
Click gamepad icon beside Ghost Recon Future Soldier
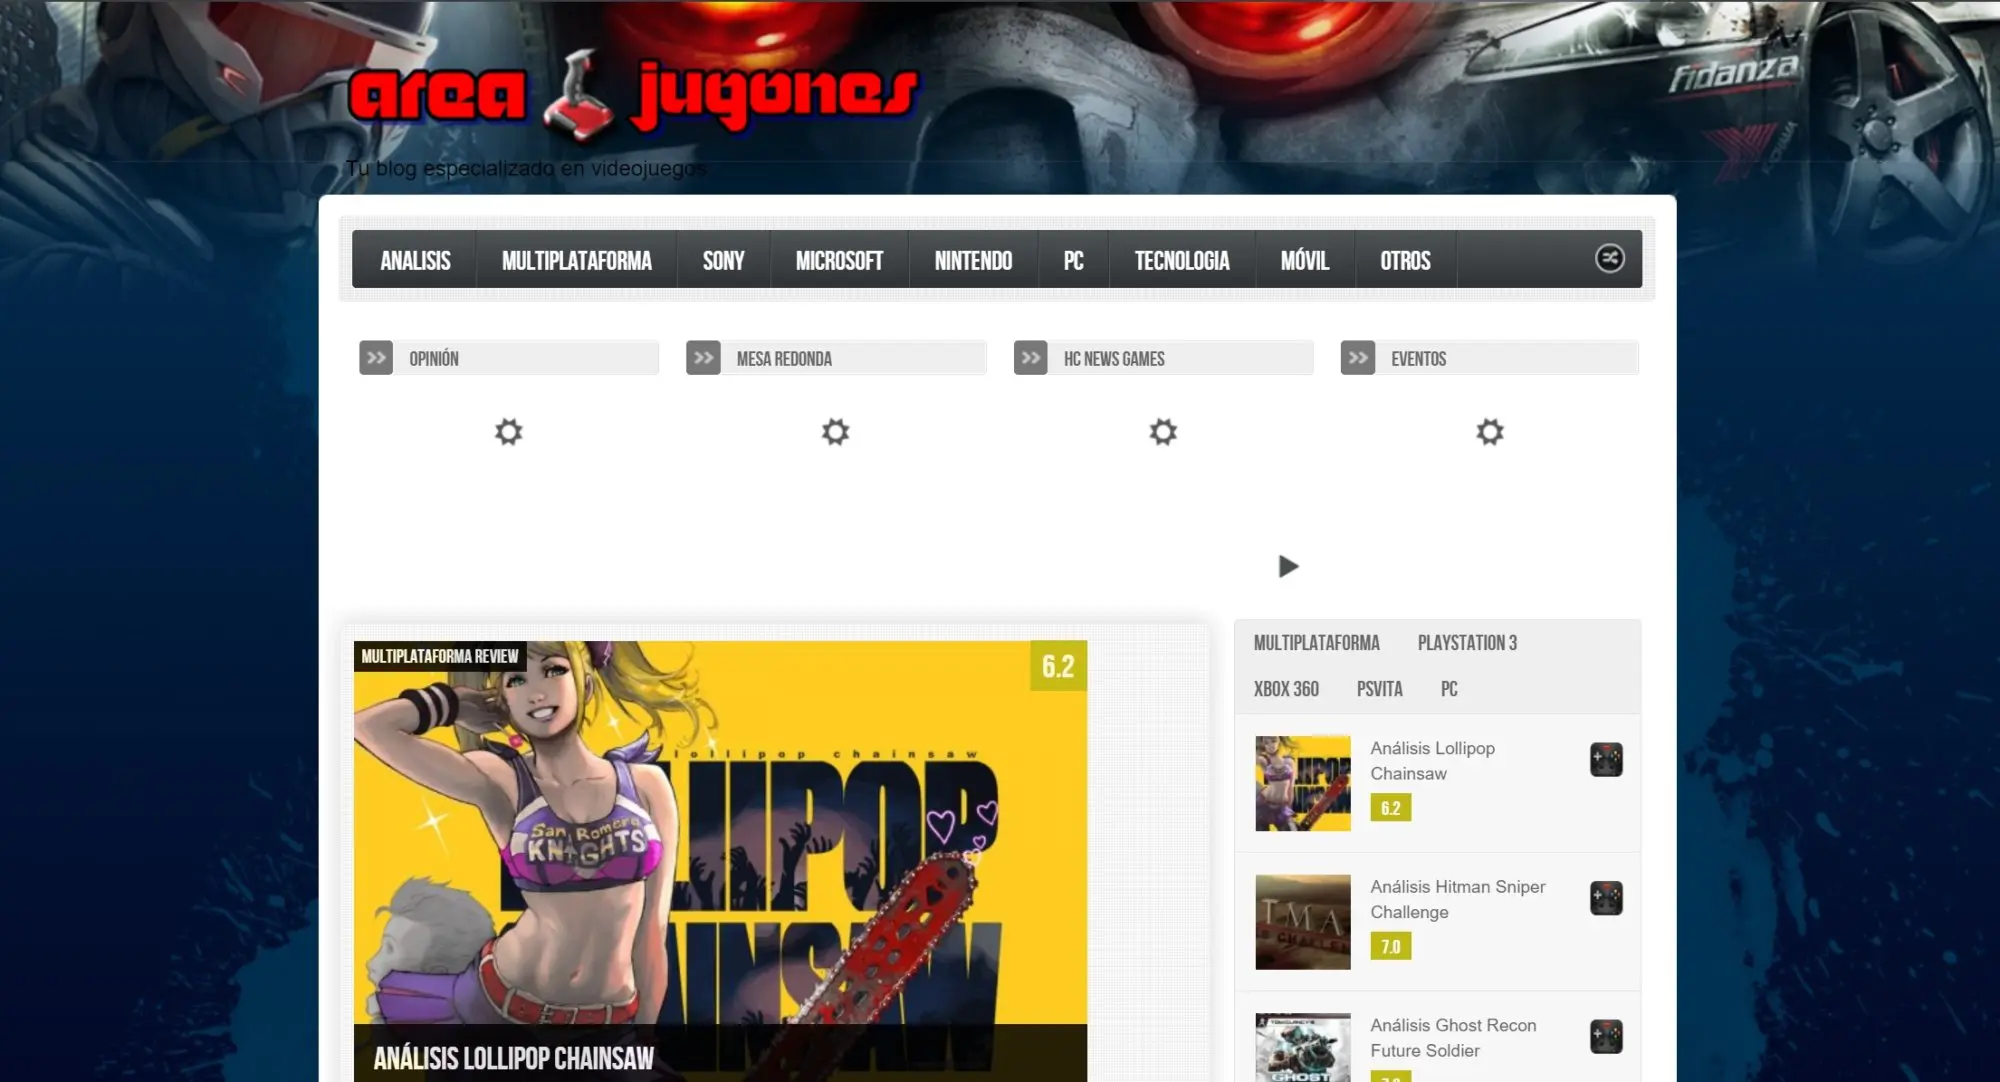point(1606,1037)
